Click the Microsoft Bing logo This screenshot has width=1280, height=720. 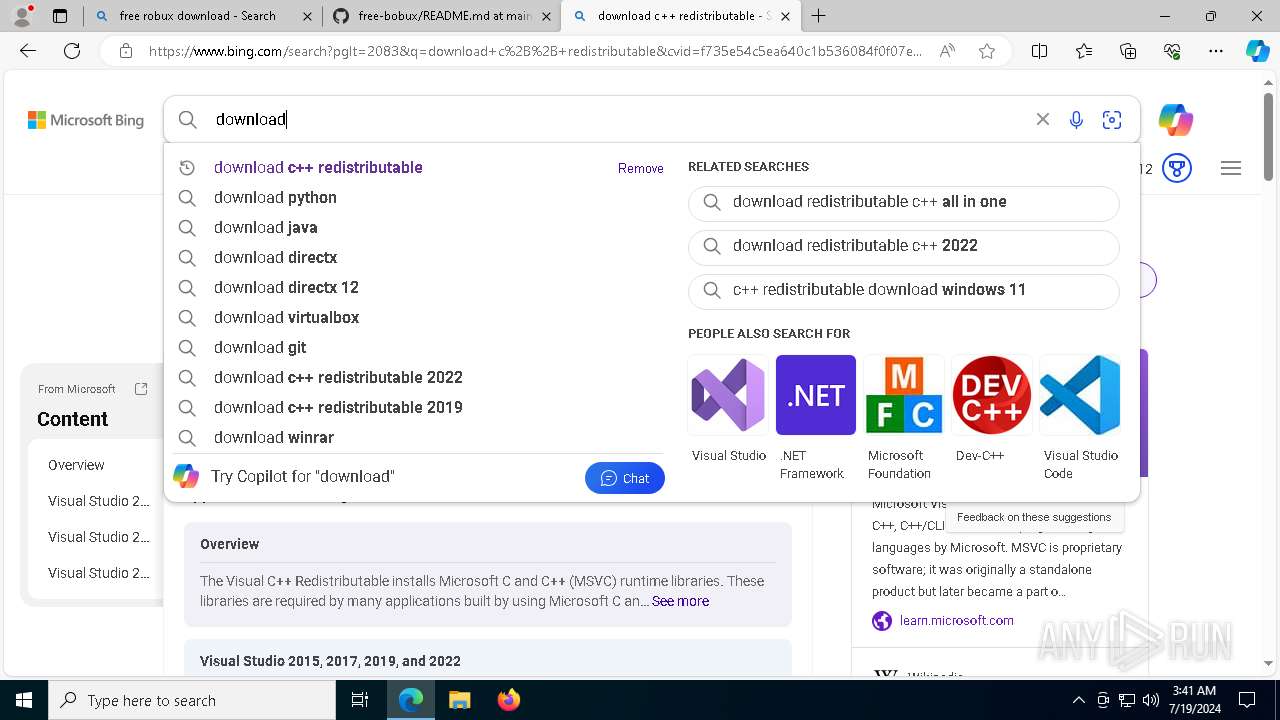(86, 120)
